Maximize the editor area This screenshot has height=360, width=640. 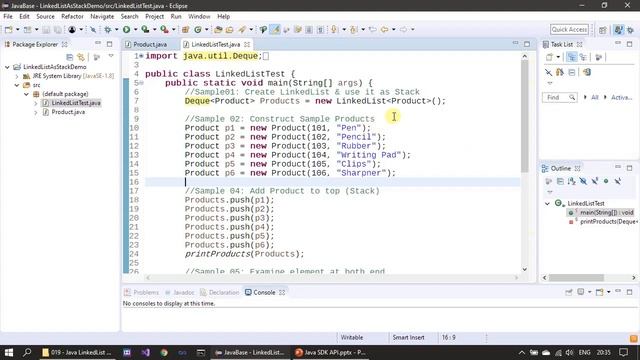tap(527, 44)
